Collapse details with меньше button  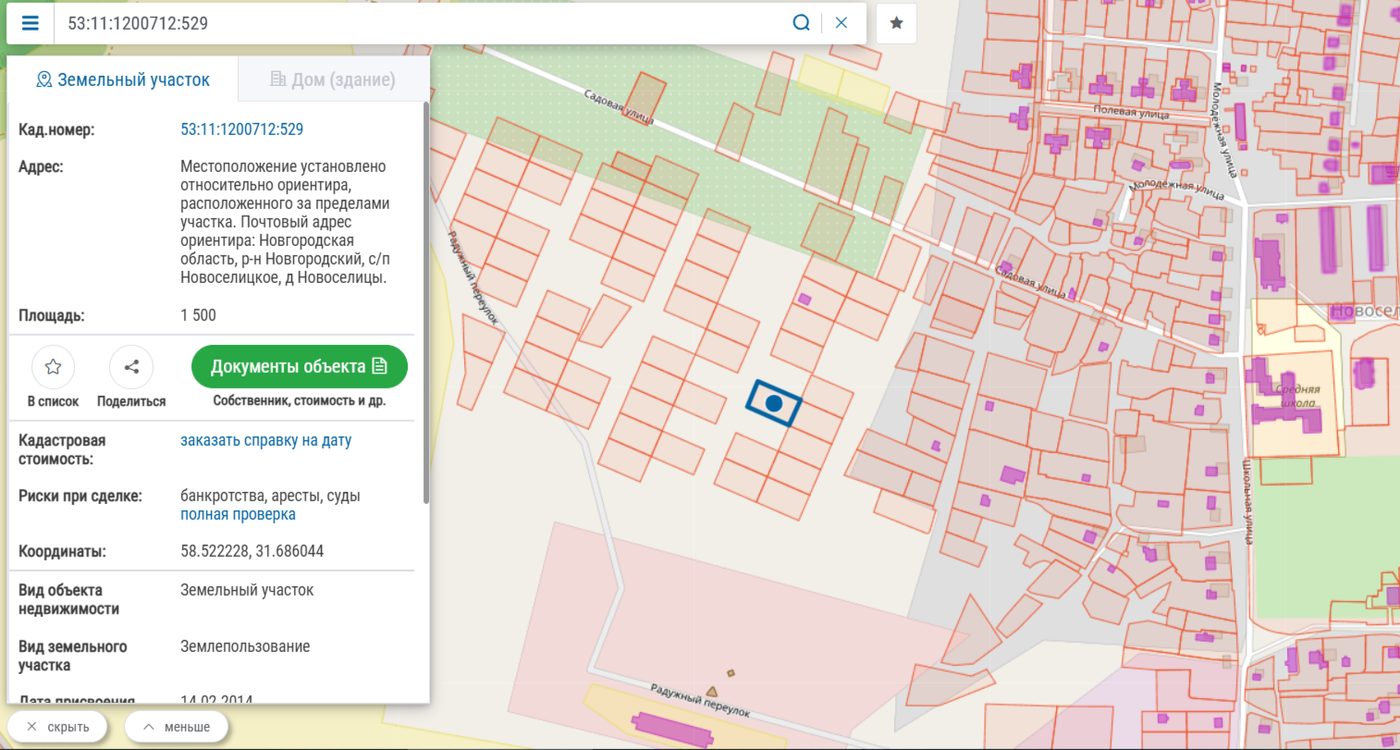[177, 727]
